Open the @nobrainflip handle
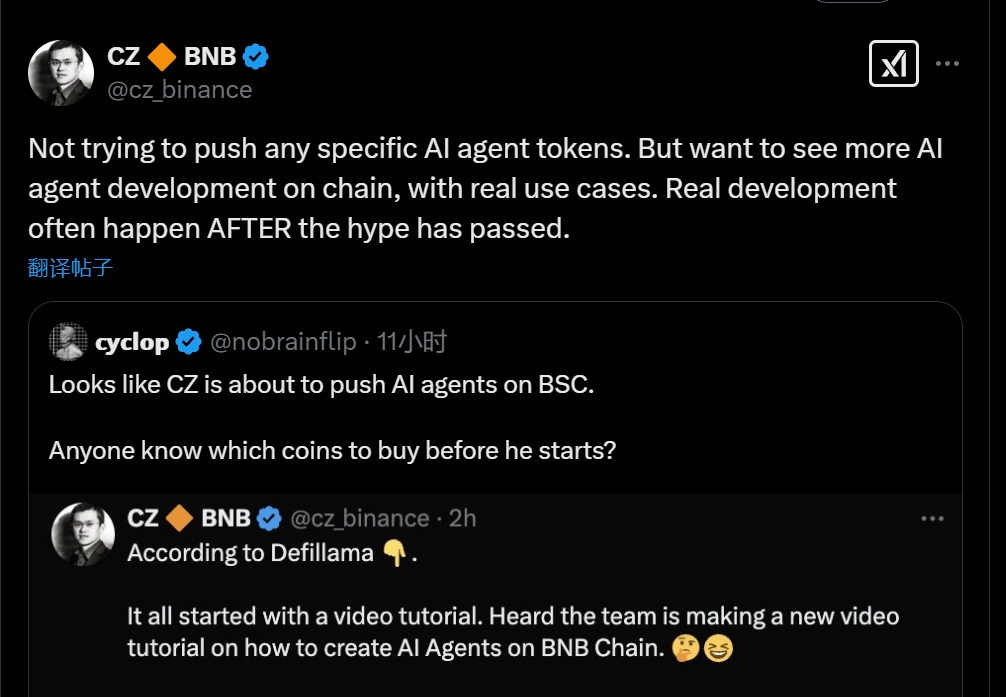Screen dimensions: 1006x697 pos(283,343)
